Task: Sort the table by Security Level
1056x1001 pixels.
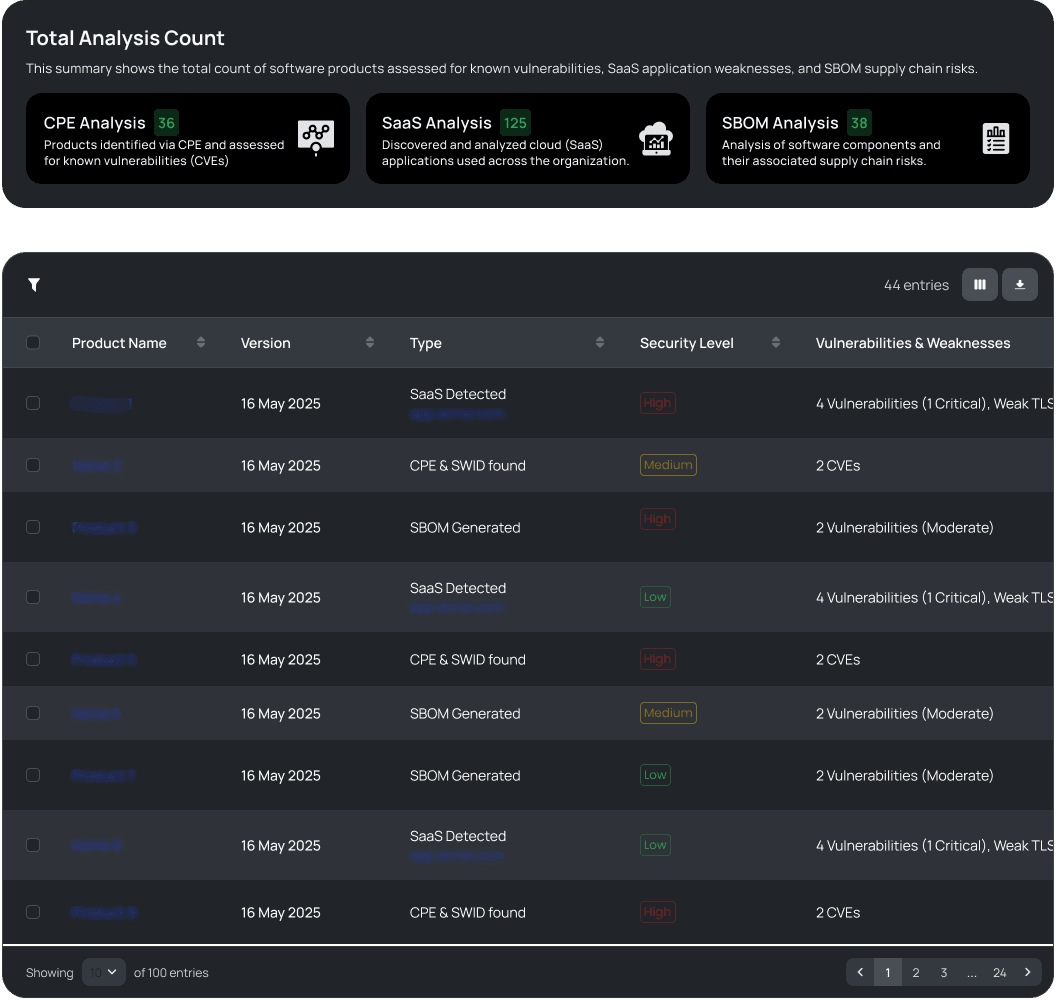Action: [775, 342]
